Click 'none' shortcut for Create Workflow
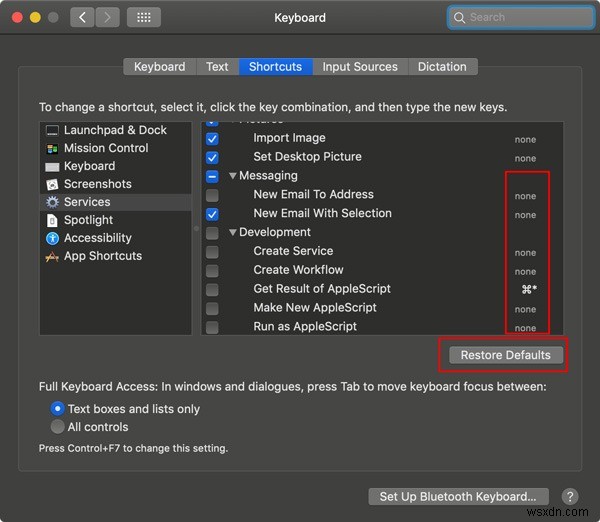Viewport: 600px width, 522px height. click(x=525, y=272)
